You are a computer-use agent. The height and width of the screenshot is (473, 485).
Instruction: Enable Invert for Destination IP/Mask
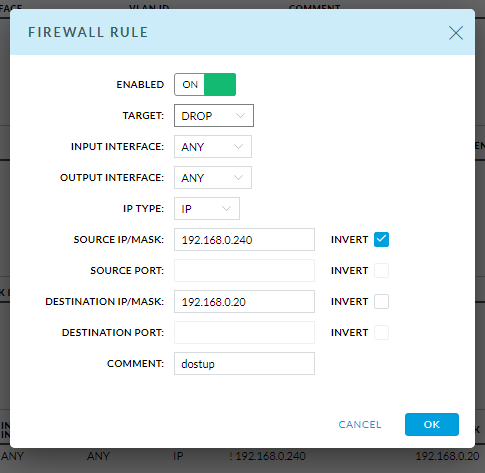click(x=381, y=301)
